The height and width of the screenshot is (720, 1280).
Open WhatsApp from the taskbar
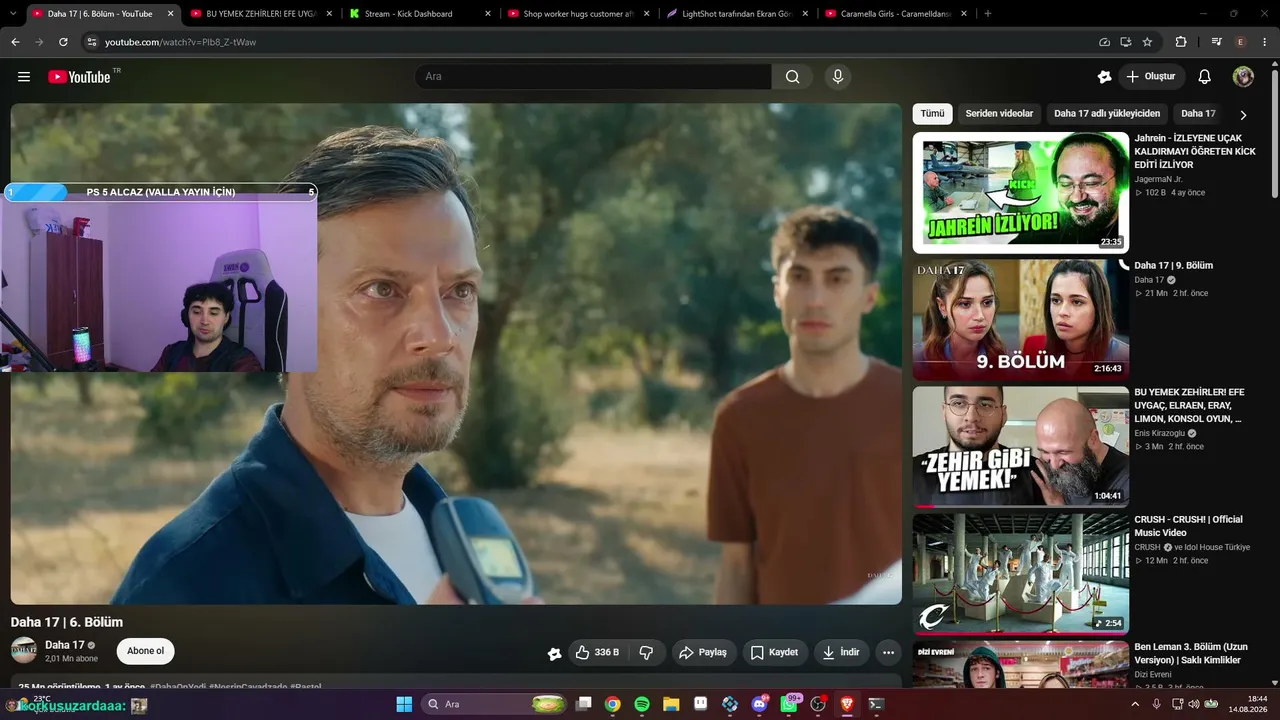coord(790,704)
